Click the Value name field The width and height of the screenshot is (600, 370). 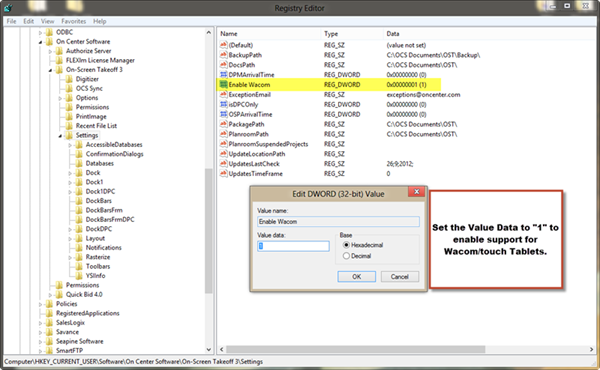tap(338, 222)
